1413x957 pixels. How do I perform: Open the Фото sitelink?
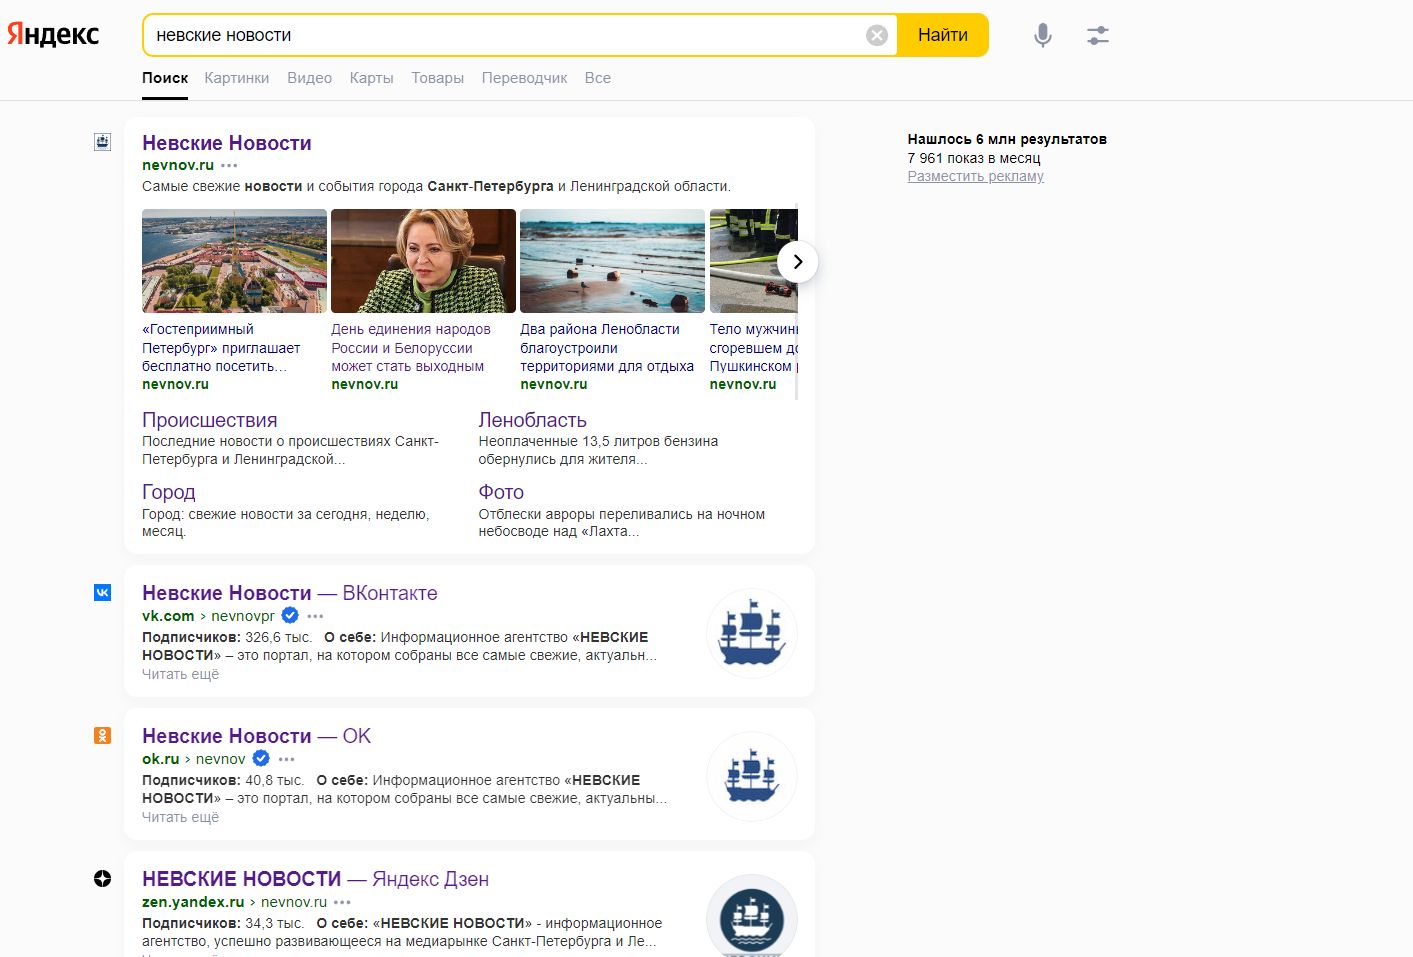click(x=501, y=492)
